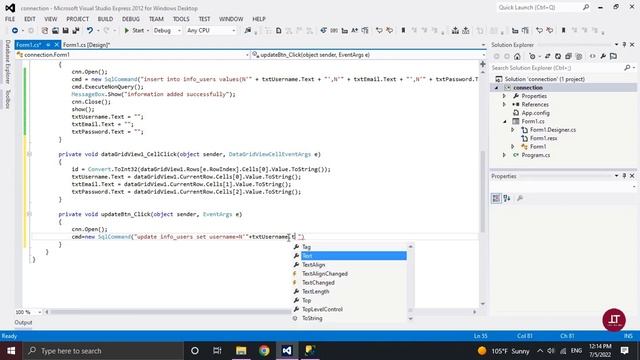Open Chrome from the Windows taskbar

tap(264, 351)
